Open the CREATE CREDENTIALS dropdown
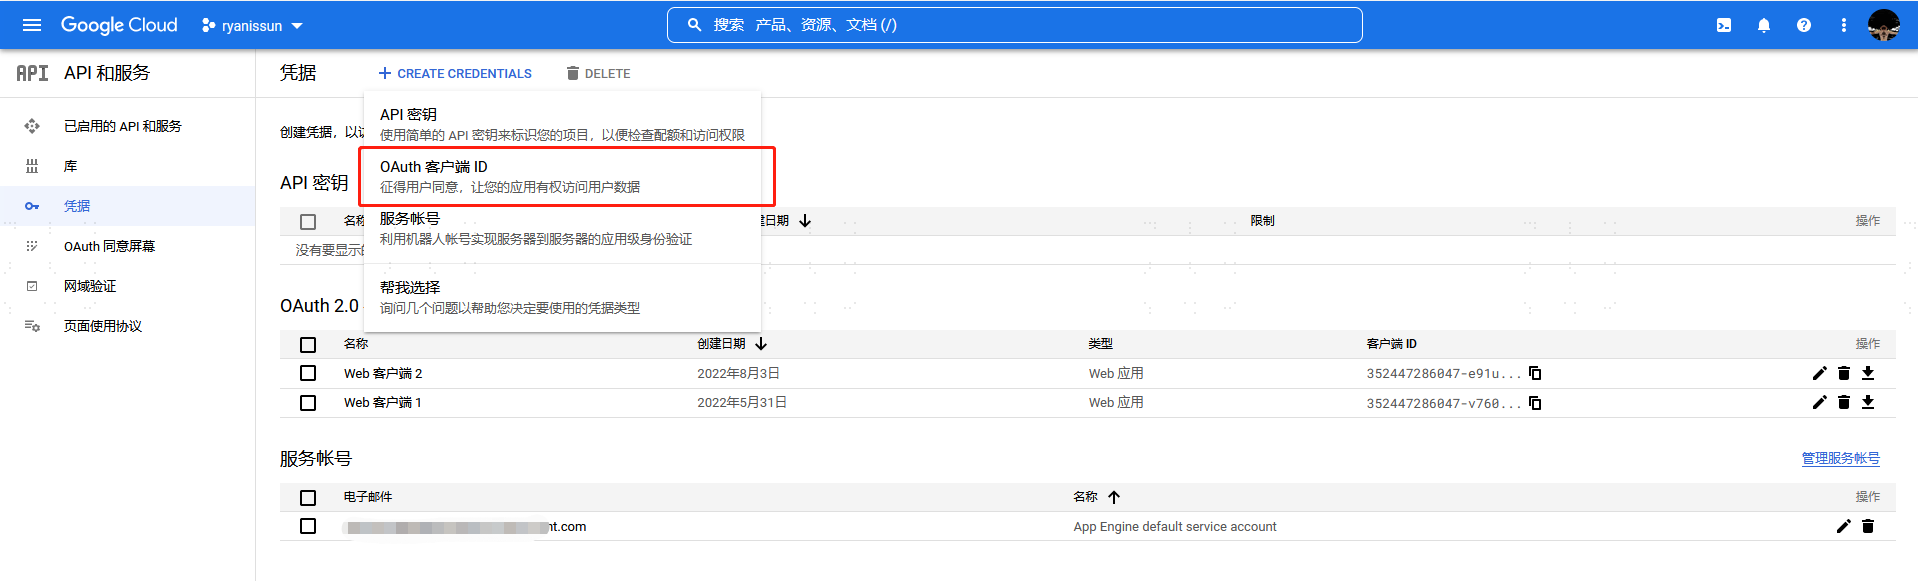This screenshot has width=1918, height=581. 455,73
